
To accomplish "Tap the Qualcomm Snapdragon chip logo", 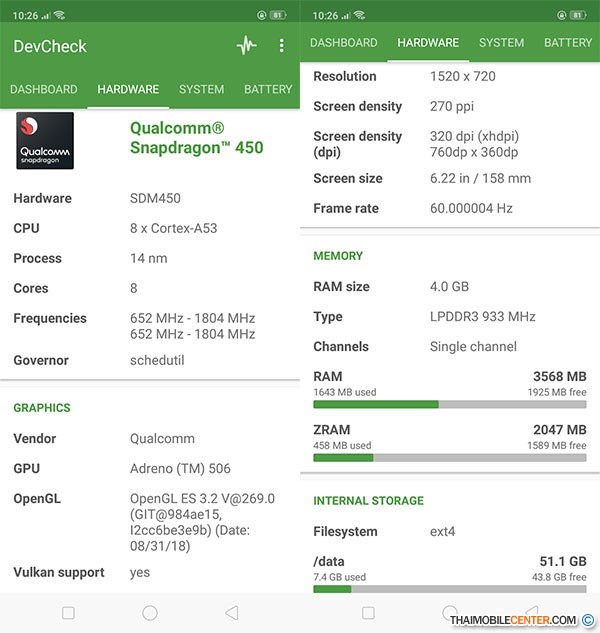I will click(x=45, y=140).
